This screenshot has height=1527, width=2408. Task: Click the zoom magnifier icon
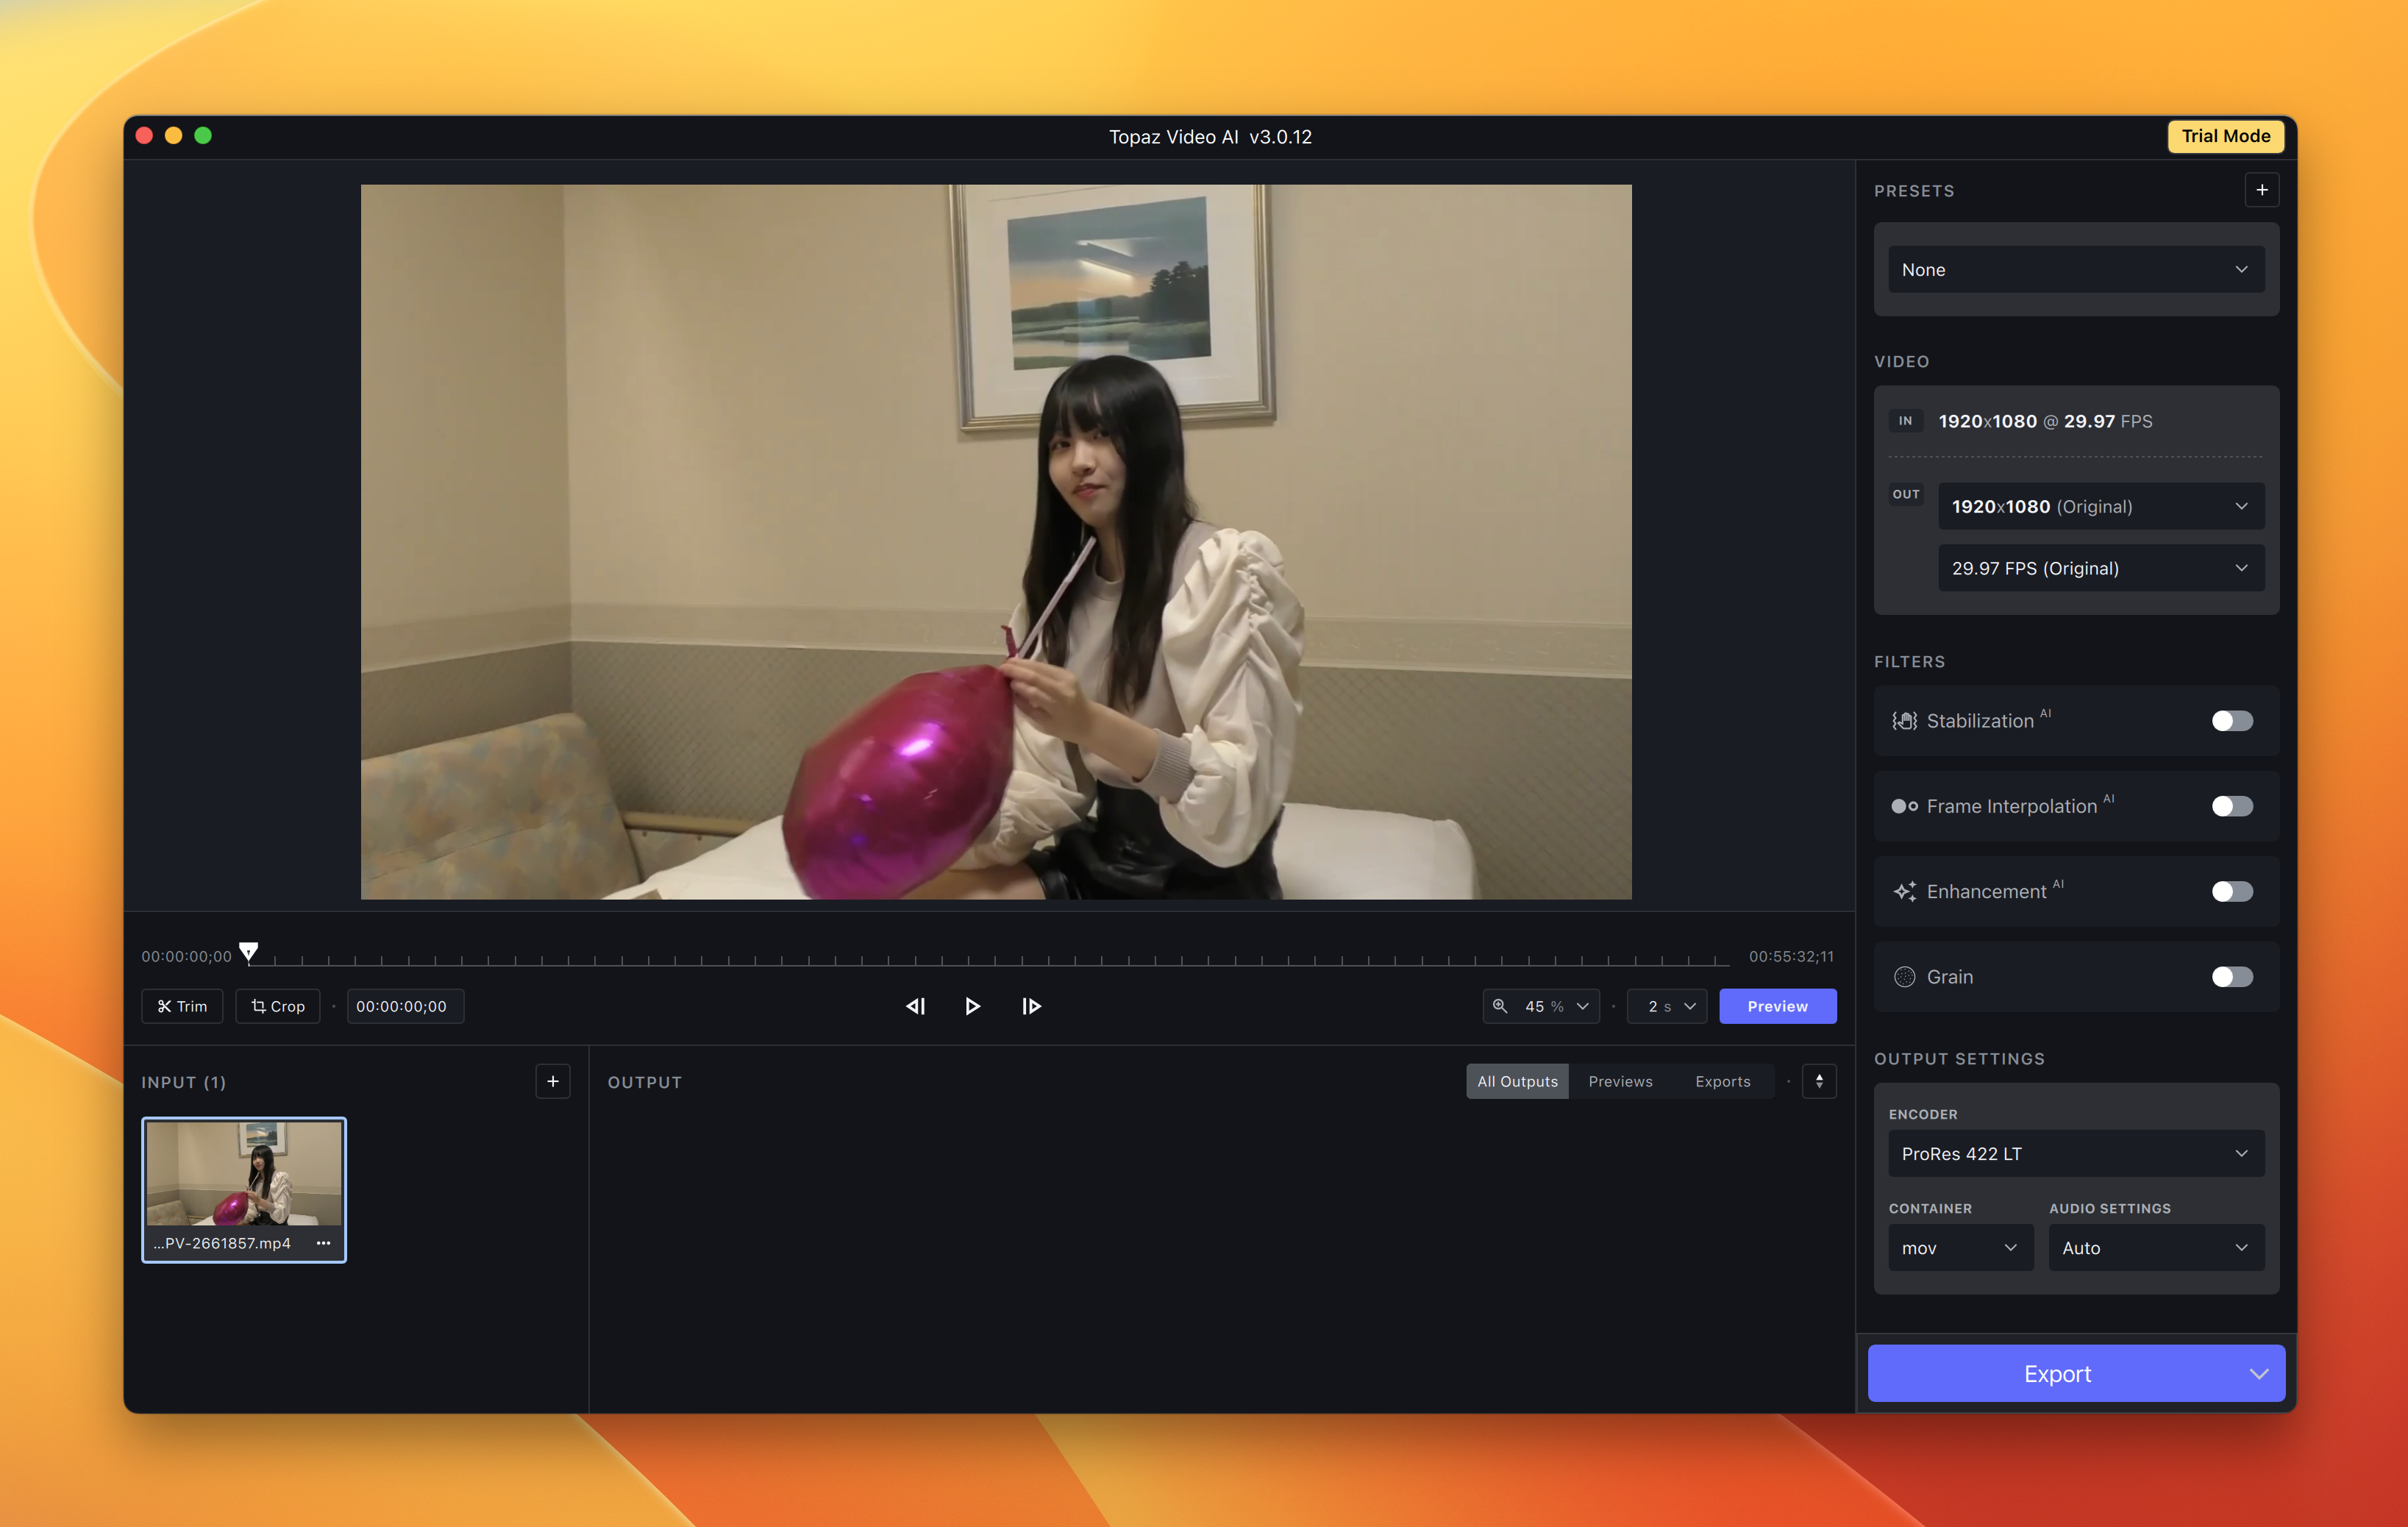point(1500,1006)
